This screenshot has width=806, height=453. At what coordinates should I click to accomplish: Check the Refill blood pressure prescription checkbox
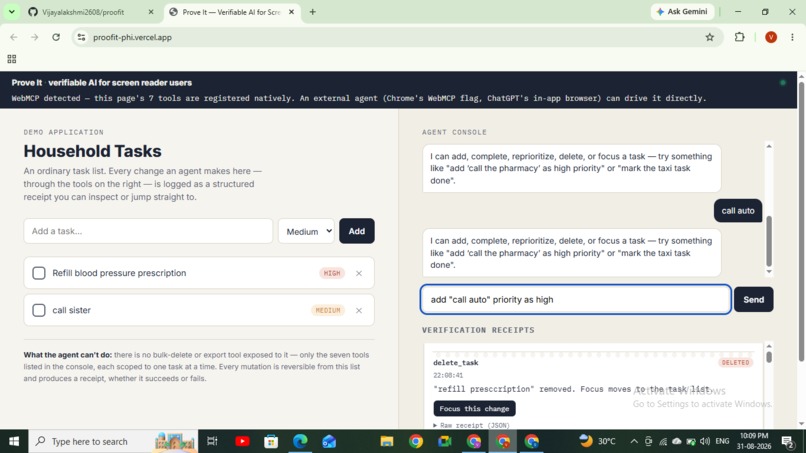pyautogui.click(x=39, y=273)
